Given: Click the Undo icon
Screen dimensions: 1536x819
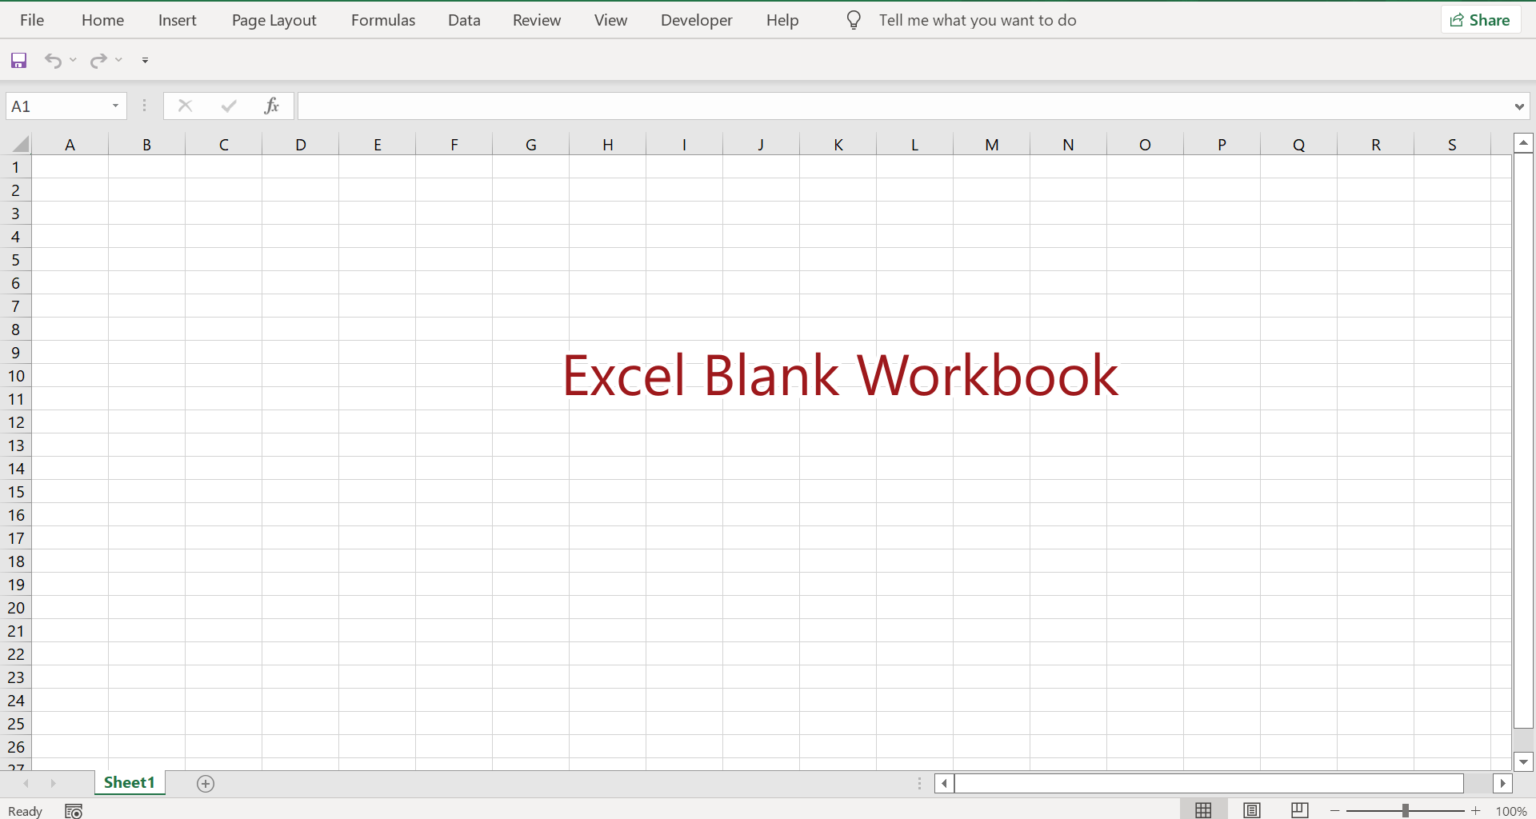Looking at the screenshot, I should click(x=50, y=60).
